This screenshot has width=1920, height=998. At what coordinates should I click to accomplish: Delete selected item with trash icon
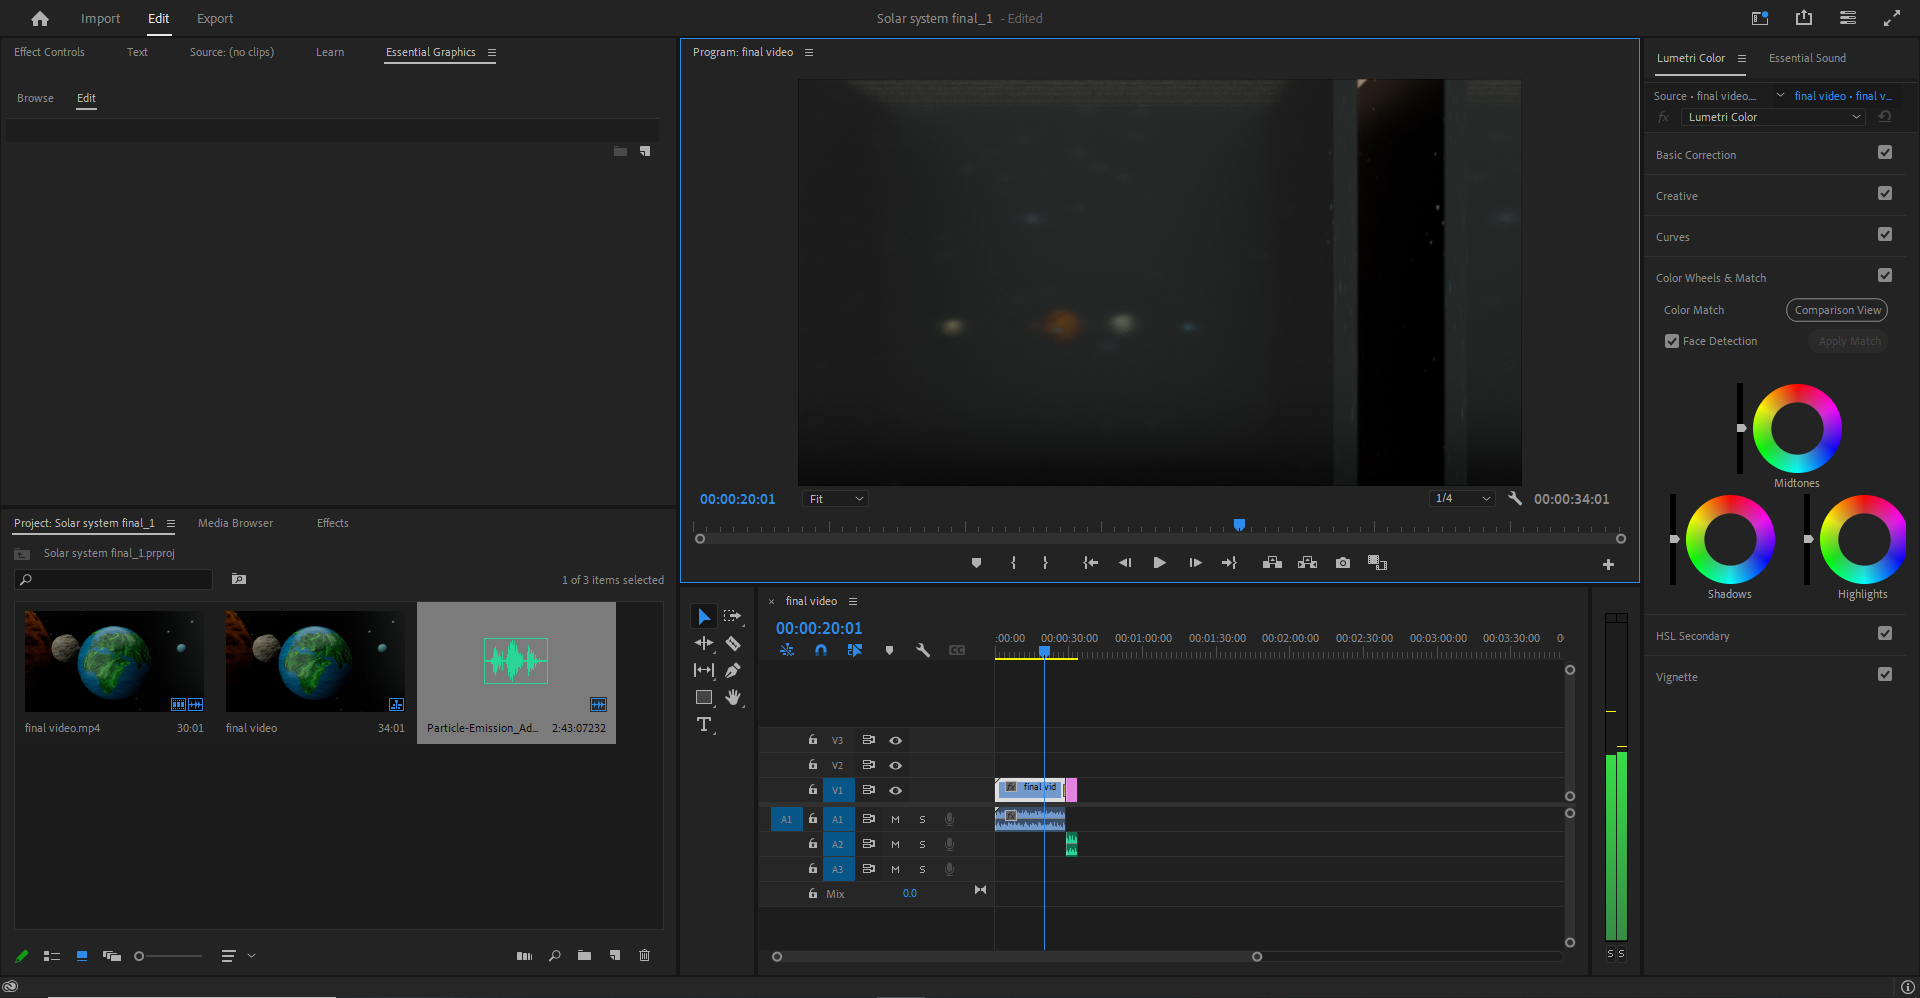(x=644, y=956)
